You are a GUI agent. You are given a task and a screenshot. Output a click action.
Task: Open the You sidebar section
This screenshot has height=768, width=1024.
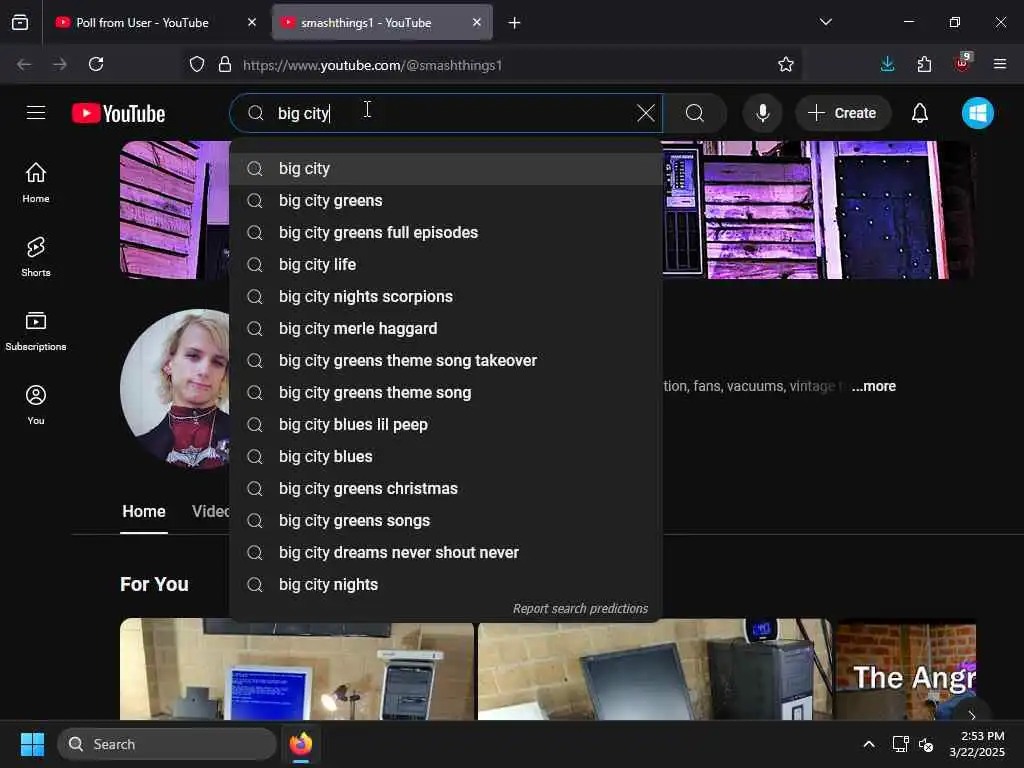click(36, 405)
